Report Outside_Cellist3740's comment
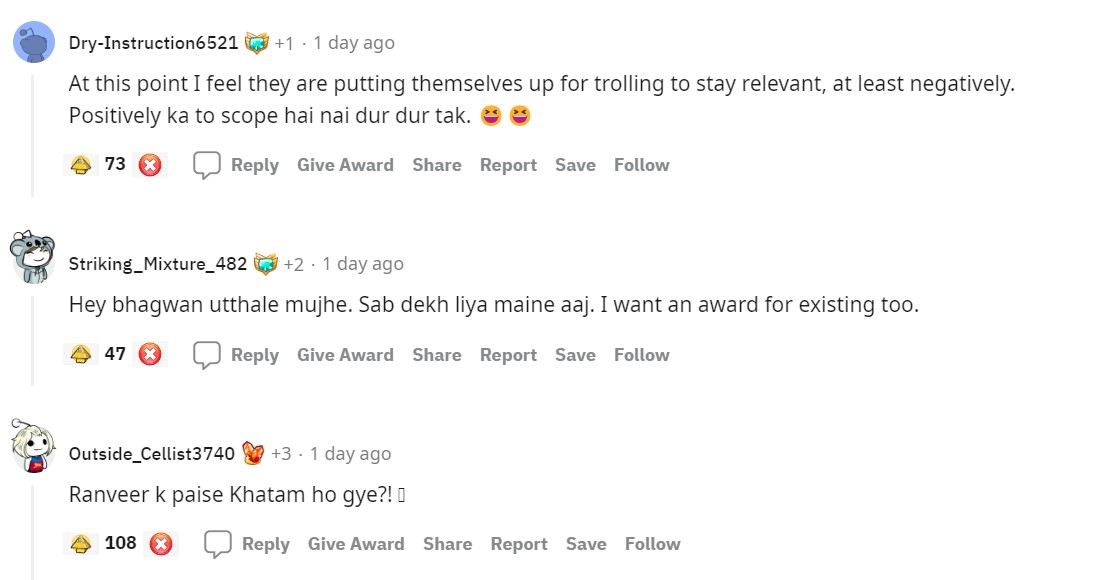Screen dimensions: 1102x580 [519, 543]
